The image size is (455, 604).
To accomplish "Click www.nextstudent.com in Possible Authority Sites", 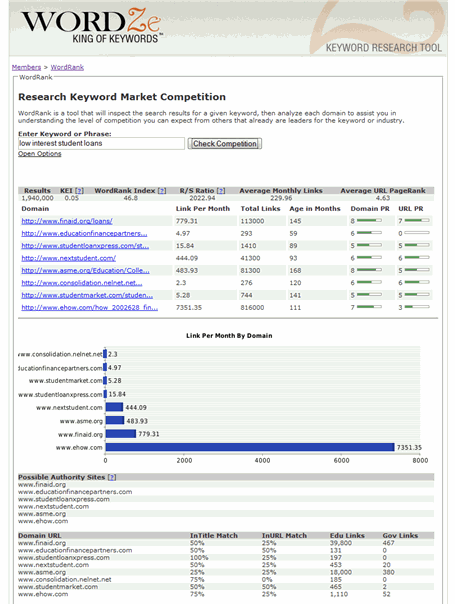I will click(x=53, y=507).
